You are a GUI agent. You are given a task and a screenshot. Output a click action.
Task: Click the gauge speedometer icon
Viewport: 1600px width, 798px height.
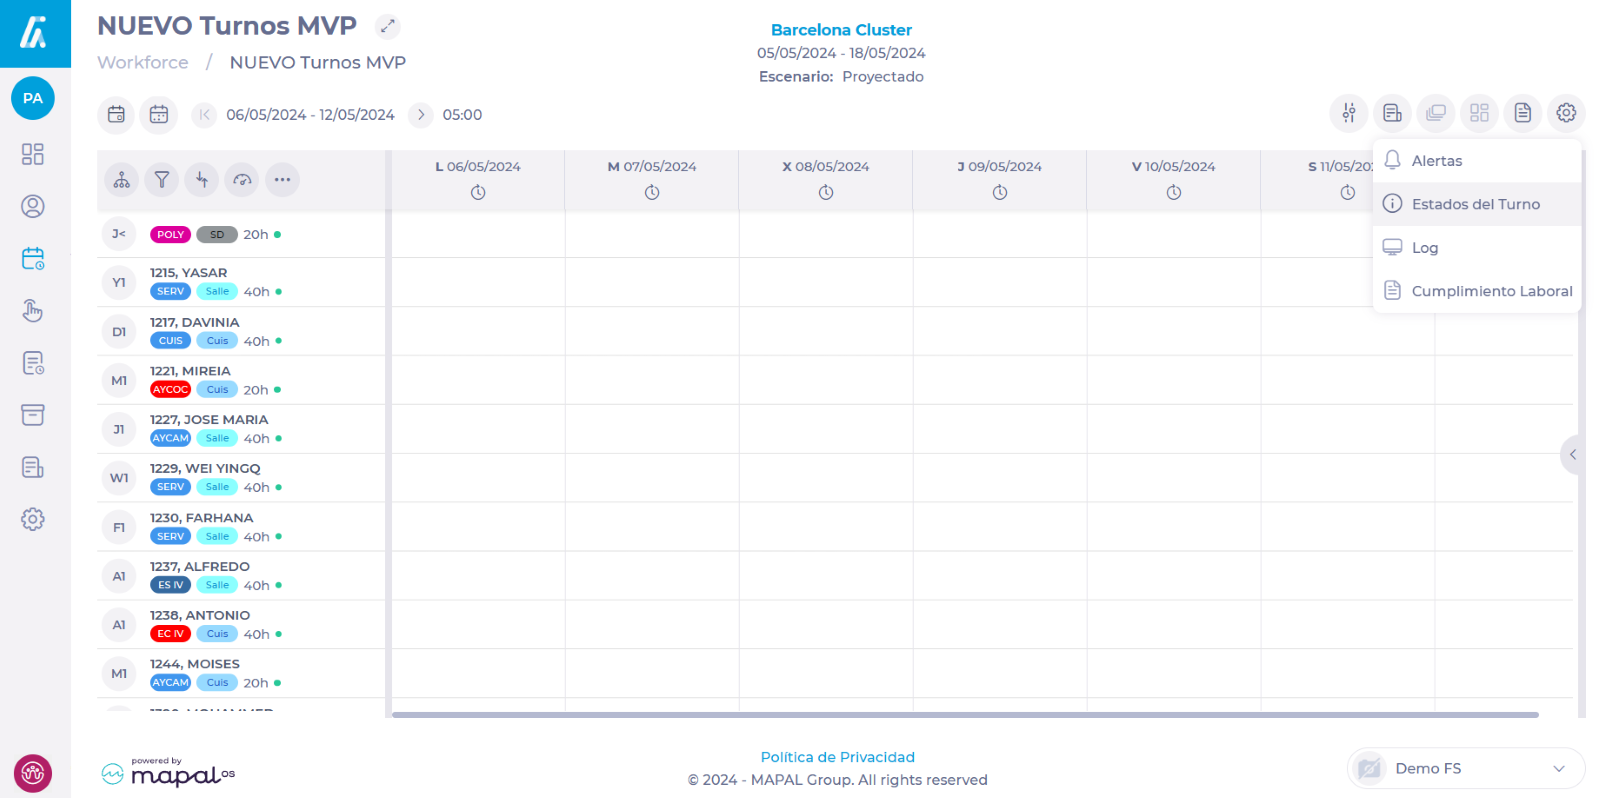coord(242,180)
